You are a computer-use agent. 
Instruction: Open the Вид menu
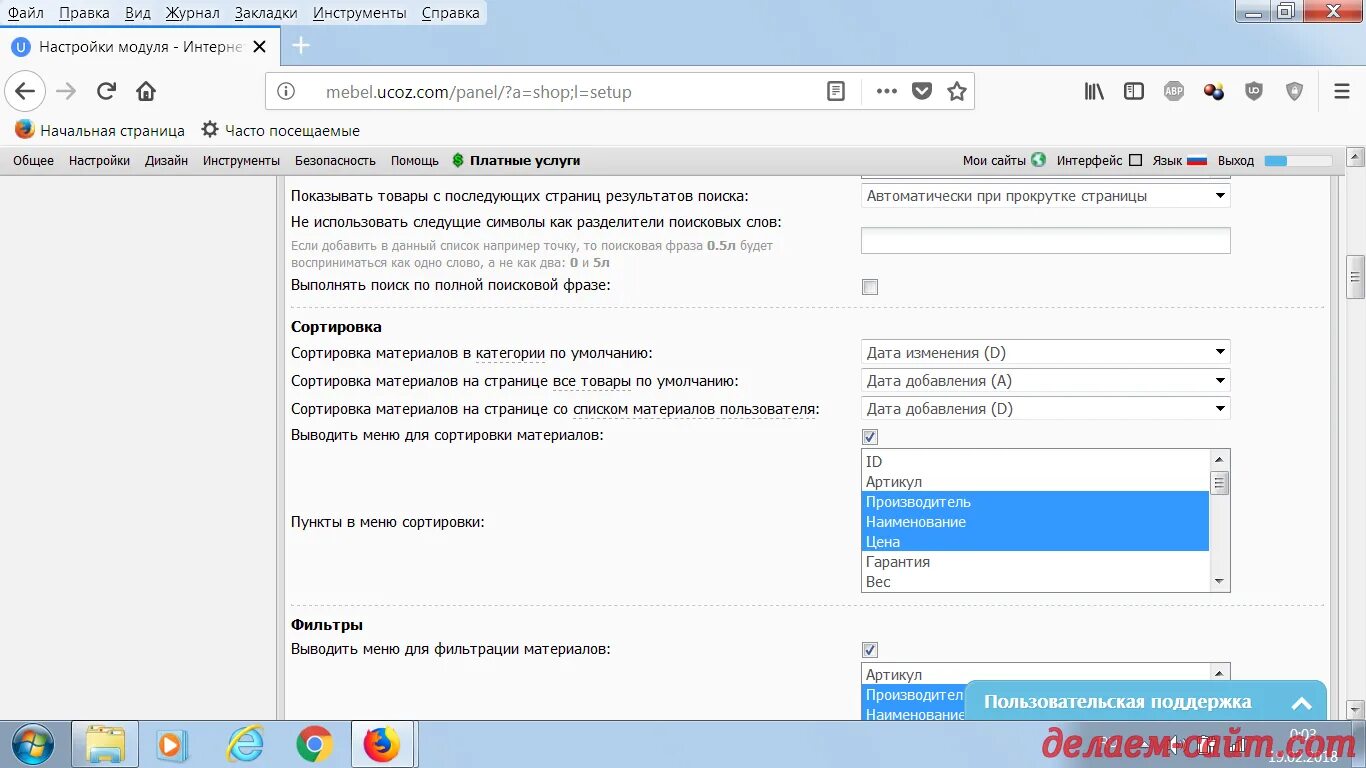point(138,13)
